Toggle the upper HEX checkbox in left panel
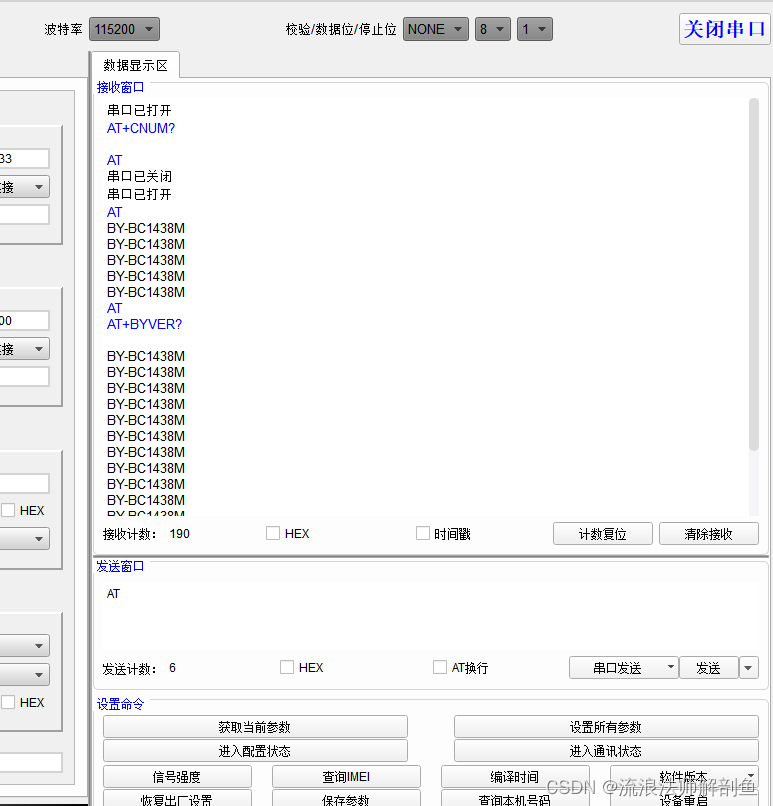The image size is (773, 806). tap(8, 510)
